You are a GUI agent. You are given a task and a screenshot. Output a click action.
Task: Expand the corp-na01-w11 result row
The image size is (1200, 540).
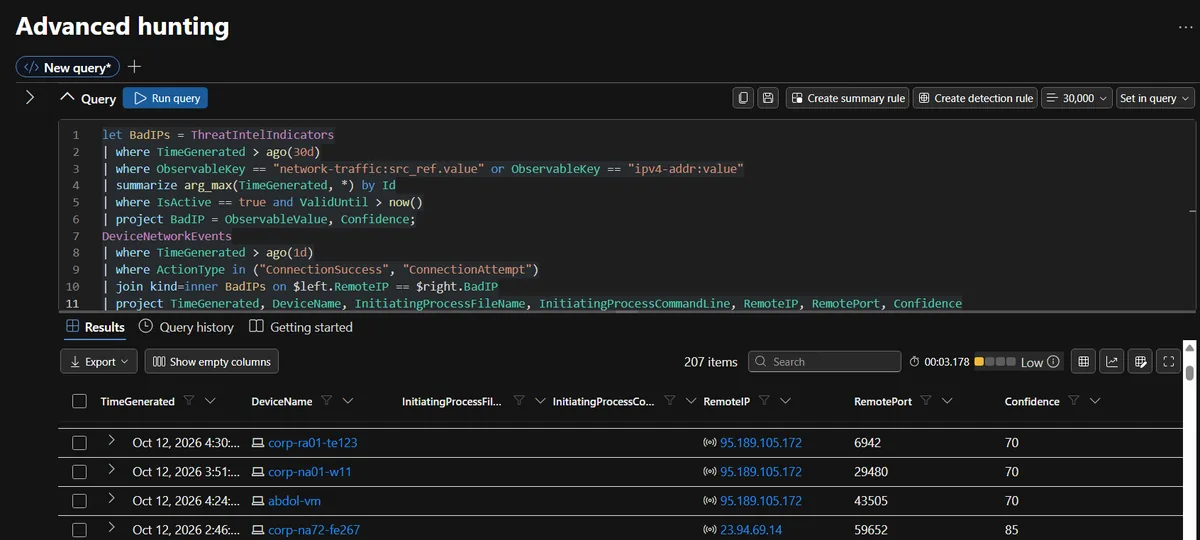click(112, 470)
